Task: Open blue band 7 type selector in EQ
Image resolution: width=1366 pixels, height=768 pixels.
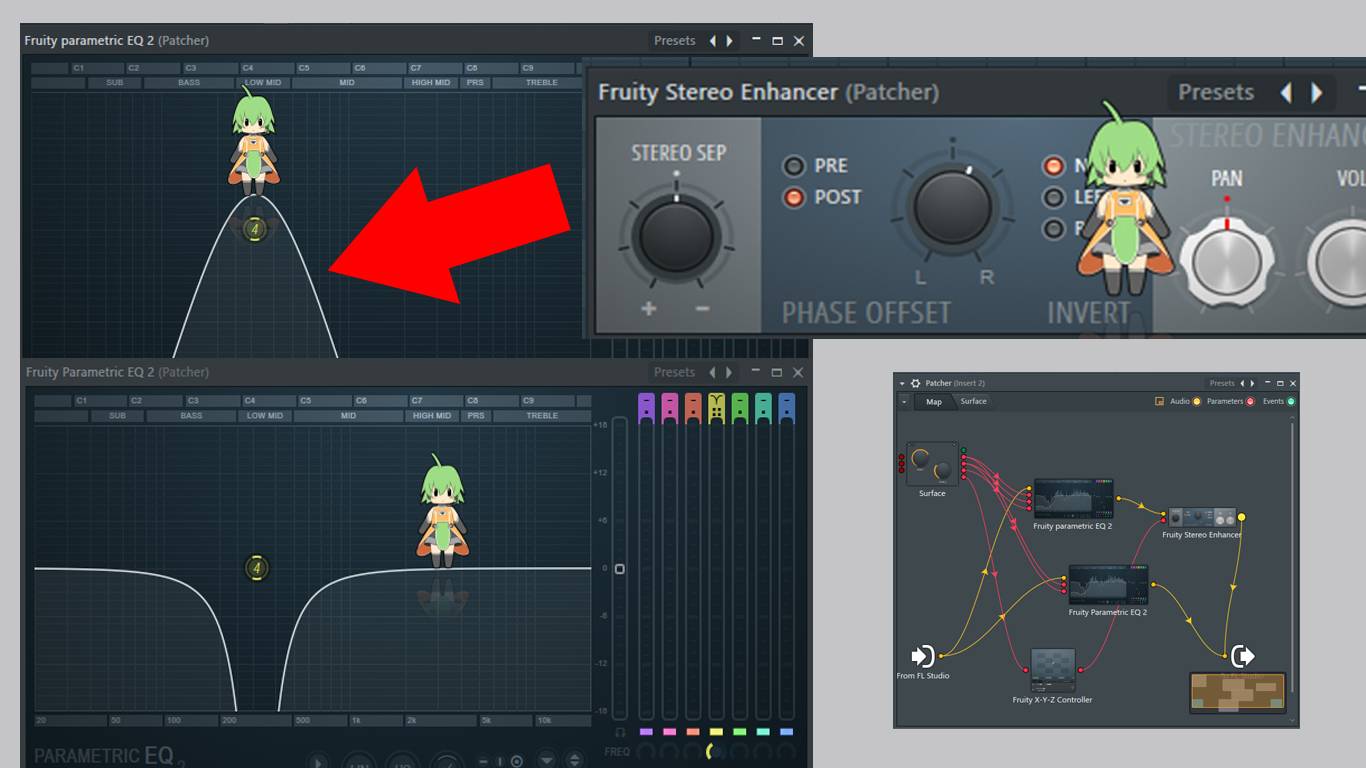Action: (786, 408)
